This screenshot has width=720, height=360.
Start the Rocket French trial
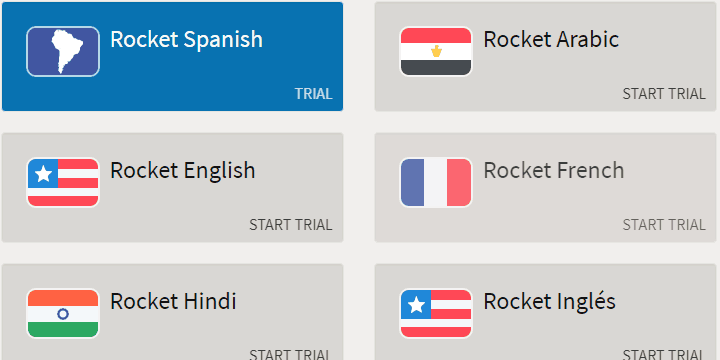point(664,225)
